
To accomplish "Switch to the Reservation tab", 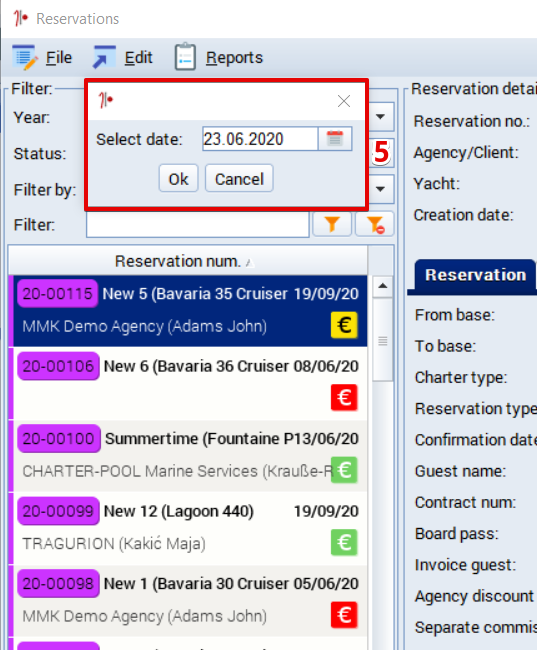I will tap(475, 275).
